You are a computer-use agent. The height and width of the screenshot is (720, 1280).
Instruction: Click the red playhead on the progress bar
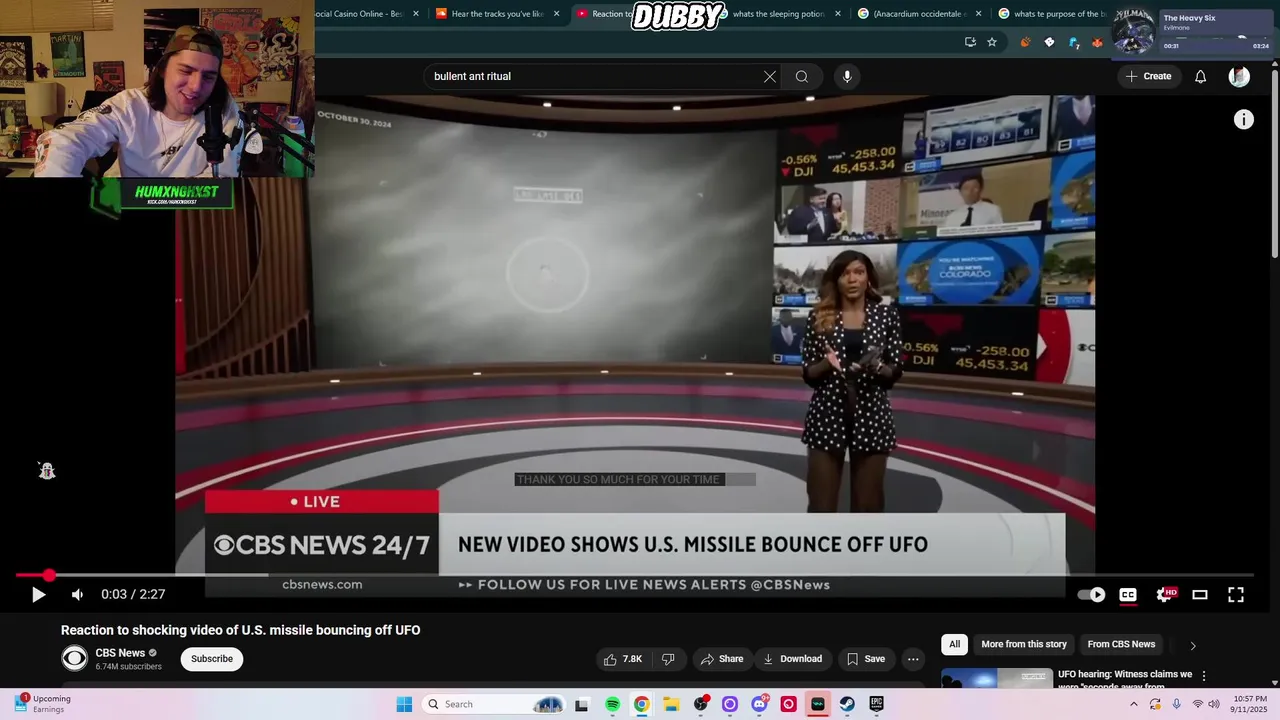click(49, 575)
